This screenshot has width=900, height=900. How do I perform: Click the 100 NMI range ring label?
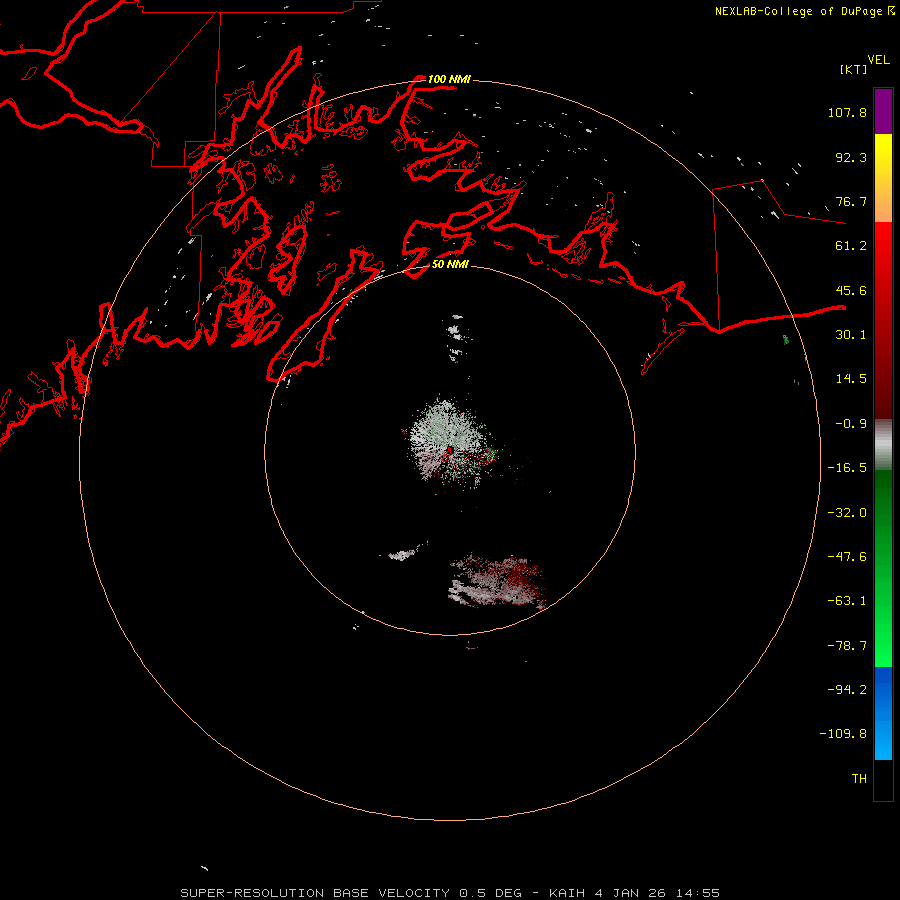tap(449, 79)
